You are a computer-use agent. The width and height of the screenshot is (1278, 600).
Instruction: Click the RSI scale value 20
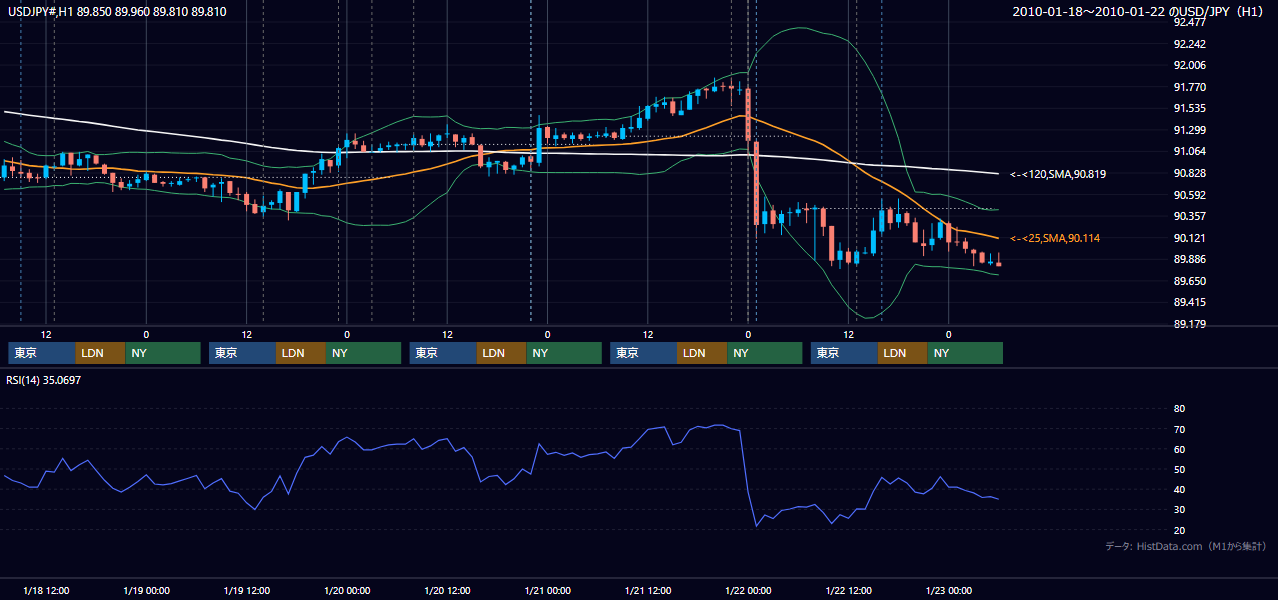click(1179, 530)
